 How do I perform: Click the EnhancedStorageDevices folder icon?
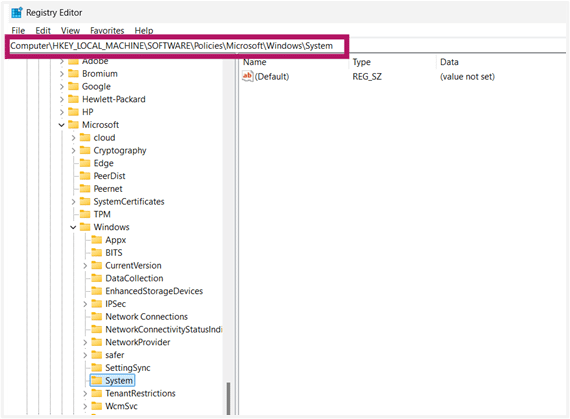(x=96, y=291)
